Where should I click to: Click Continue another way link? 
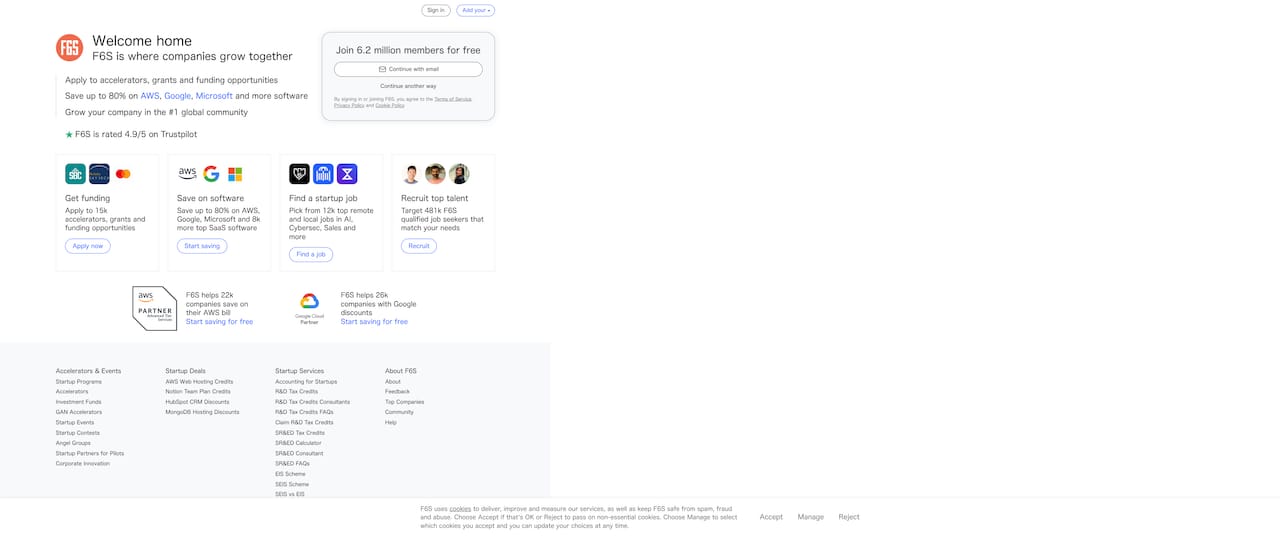coord(408,86)
